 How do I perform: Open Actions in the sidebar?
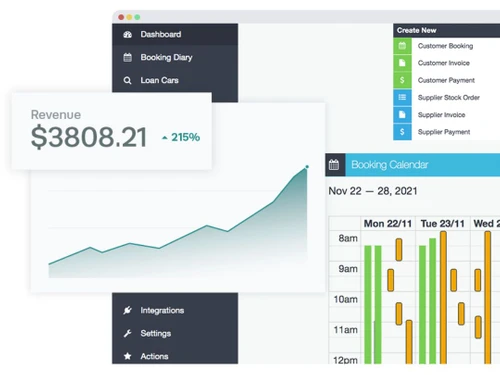coord(175,356)
